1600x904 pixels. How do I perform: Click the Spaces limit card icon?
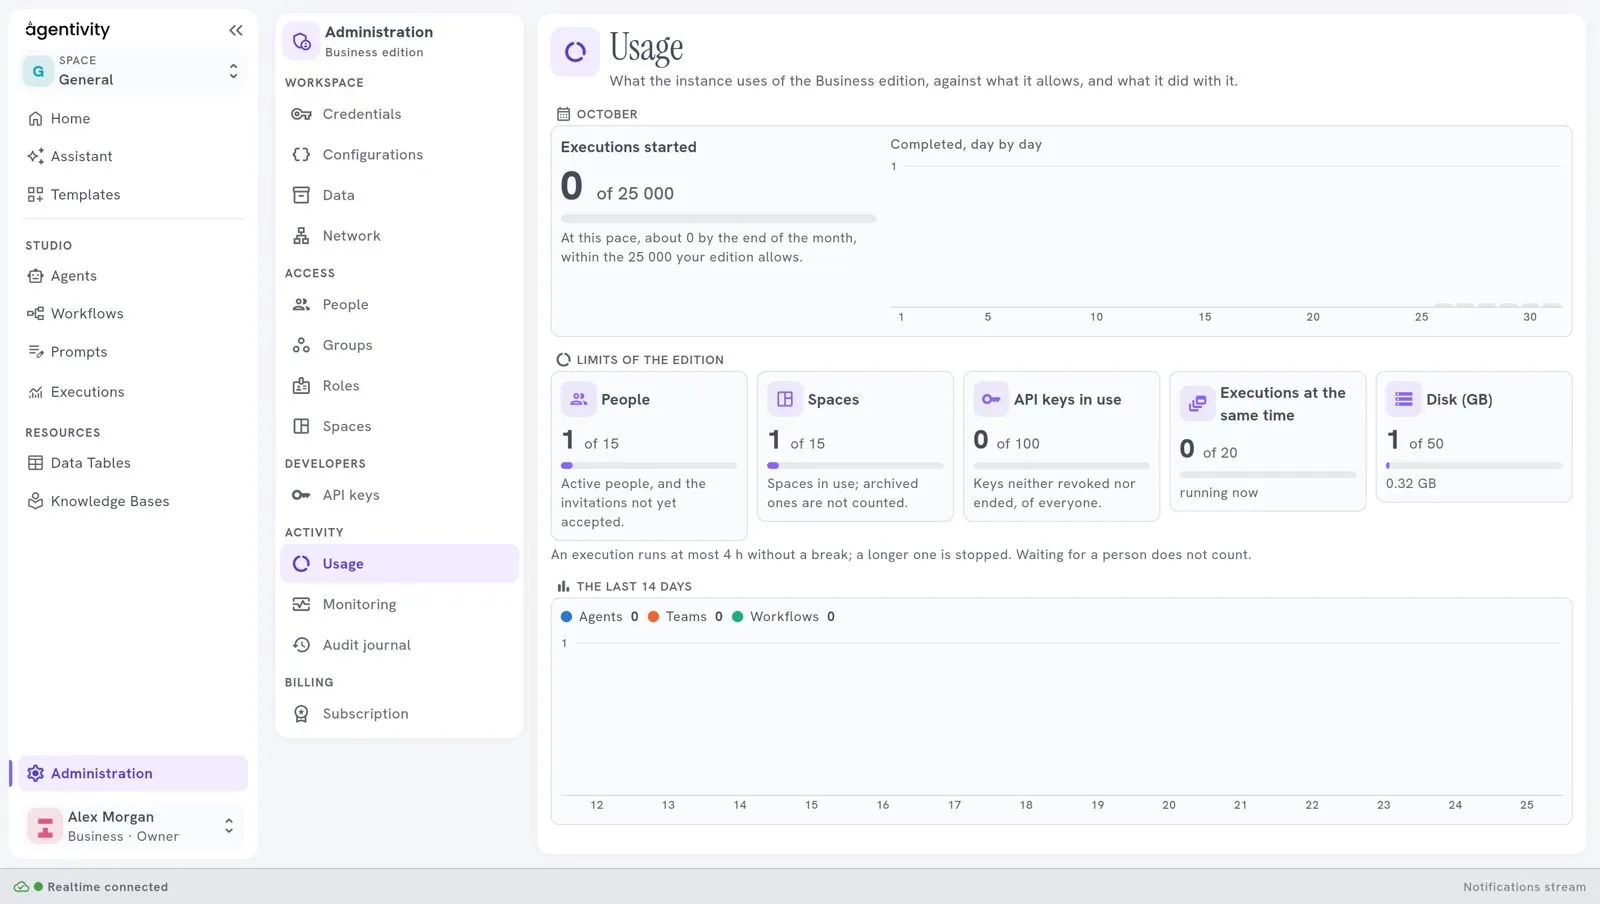(785, 399)
